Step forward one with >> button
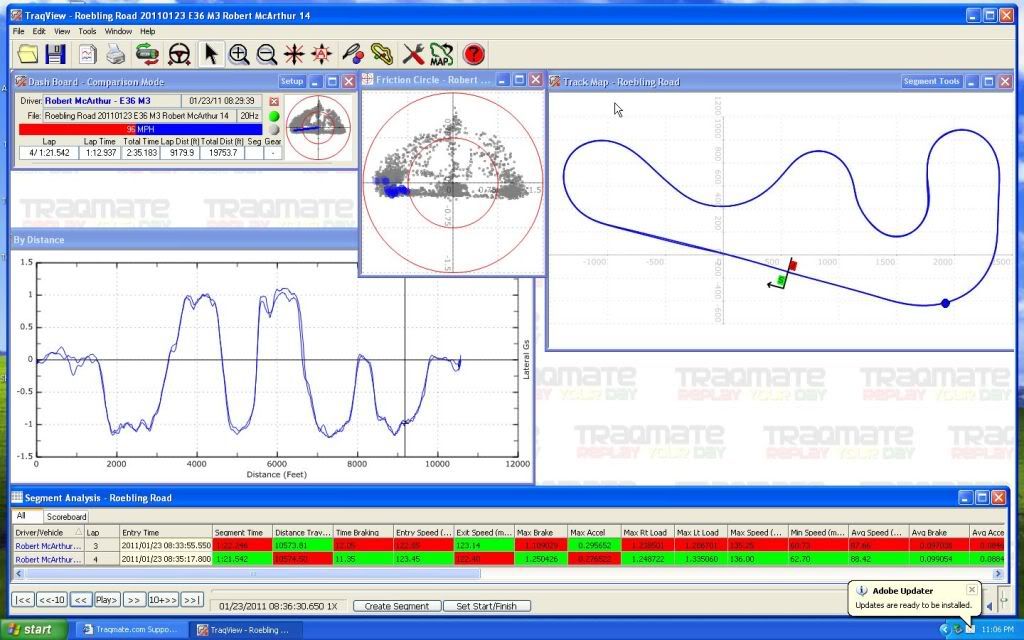 pyautogui.click(x=133, y=600)
